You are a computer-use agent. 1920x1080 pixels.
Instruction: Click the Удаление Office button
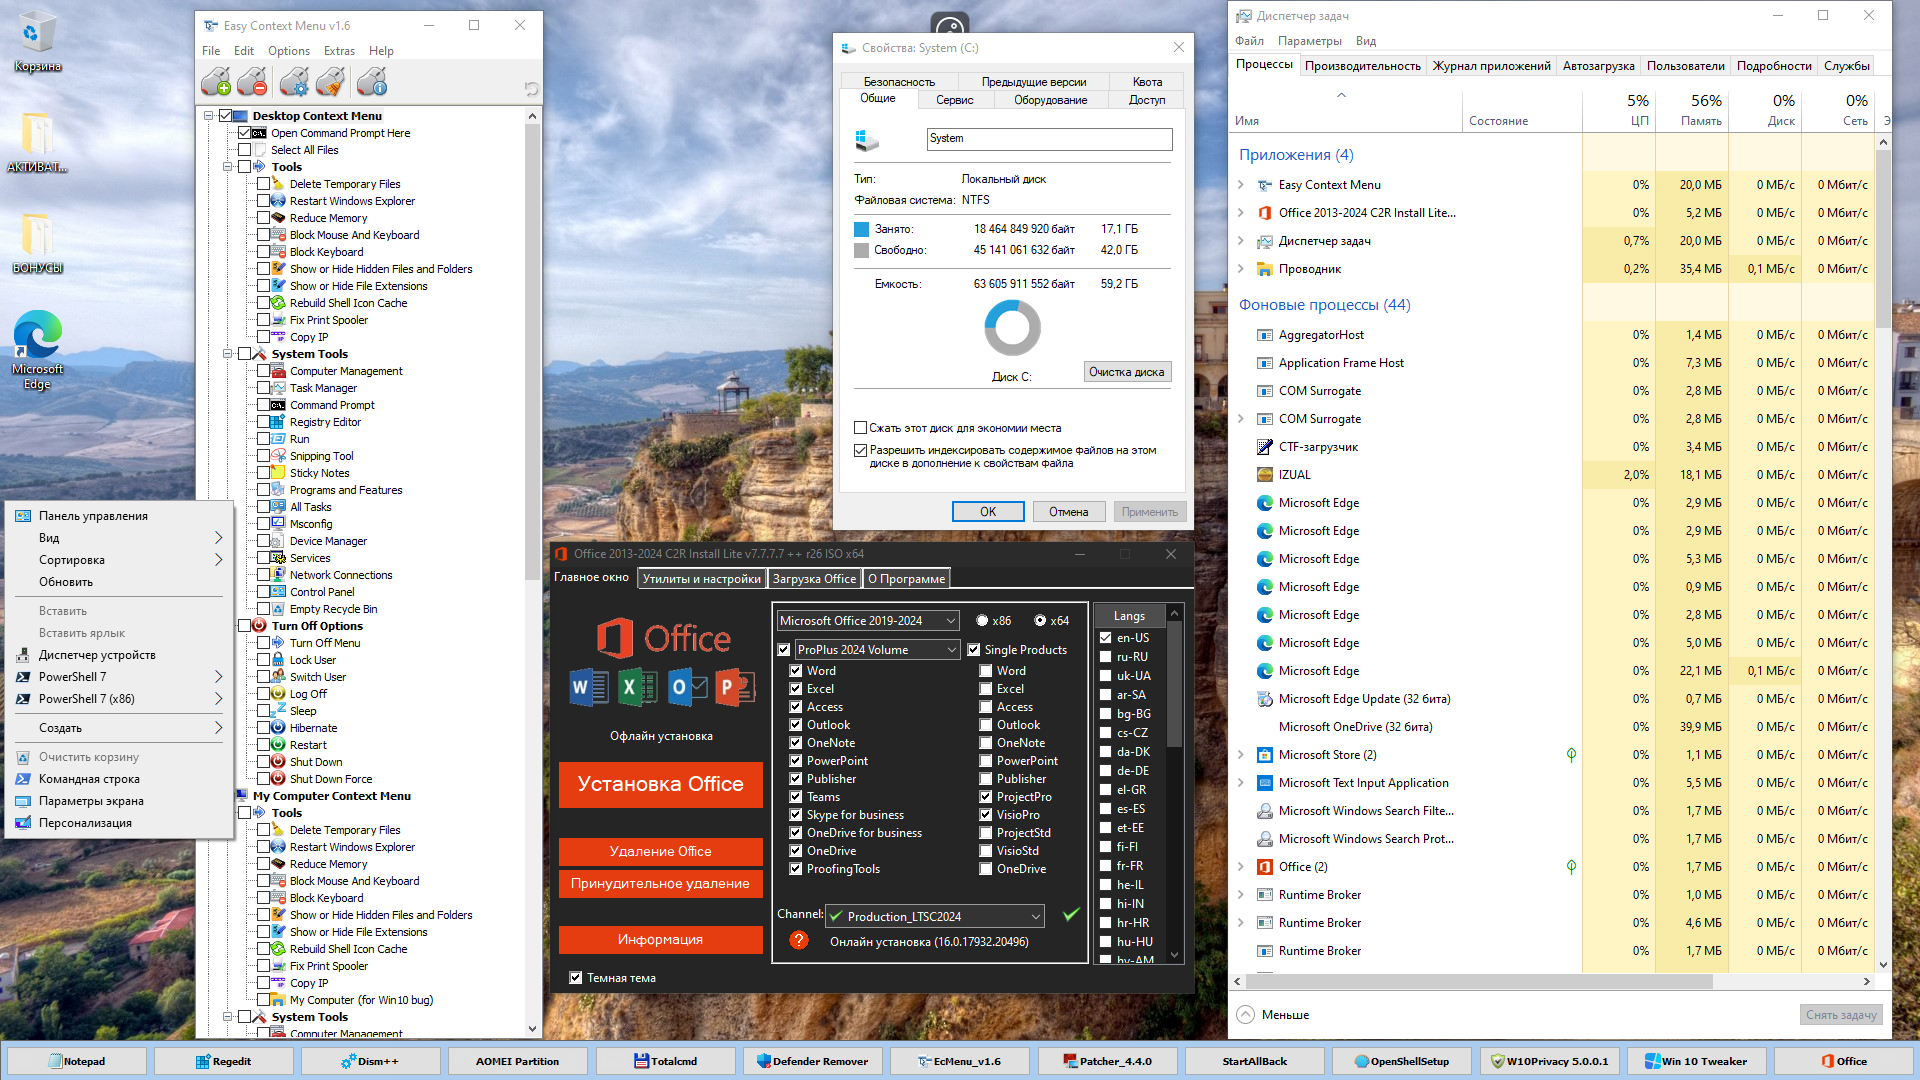(661, 851)
